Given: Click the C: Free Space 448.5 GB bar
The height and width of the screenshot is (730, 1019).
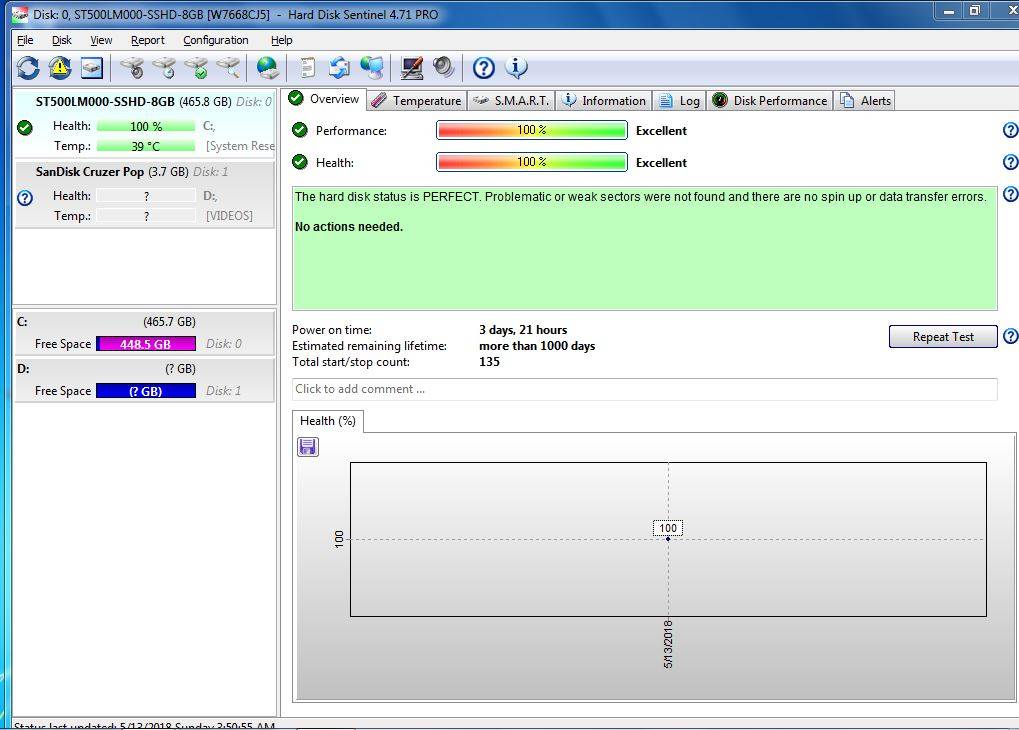Looking at the screenshot, I should [x=146, y=344].
